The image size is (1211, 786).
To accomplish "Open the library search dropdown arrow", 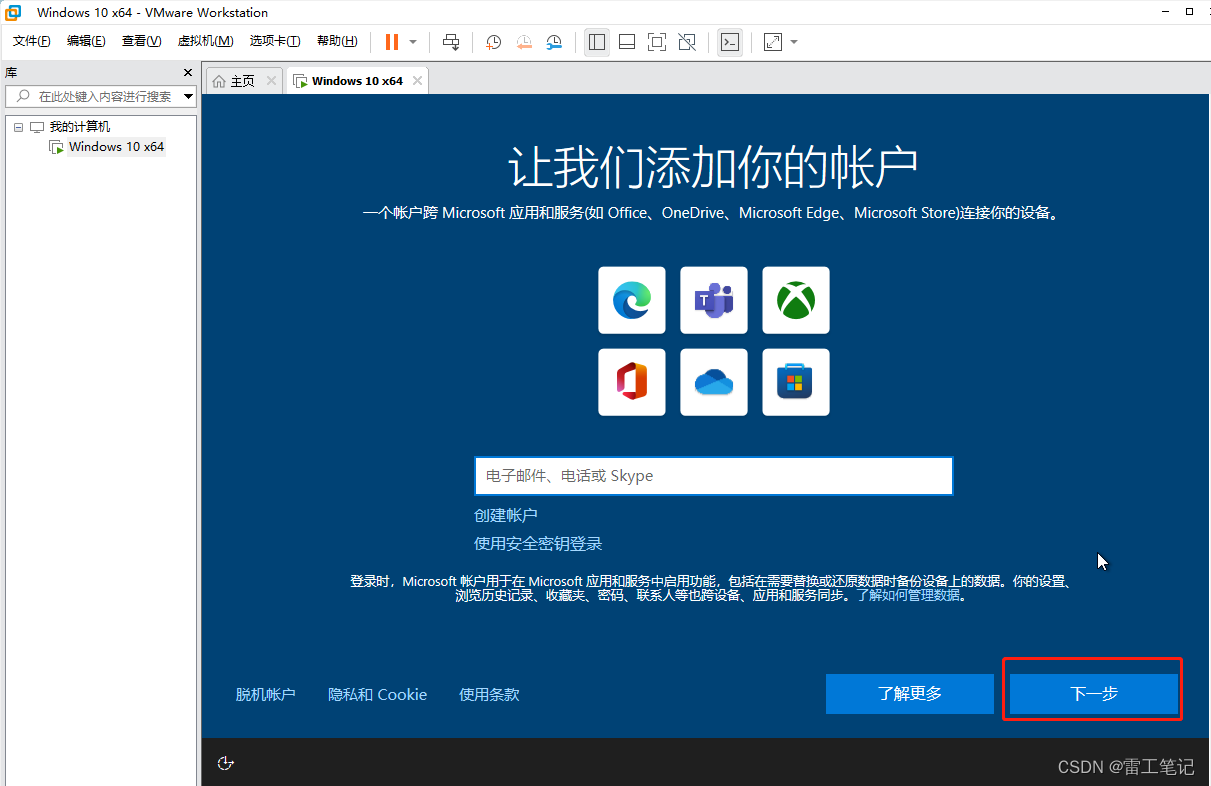I will click(189, 96).
